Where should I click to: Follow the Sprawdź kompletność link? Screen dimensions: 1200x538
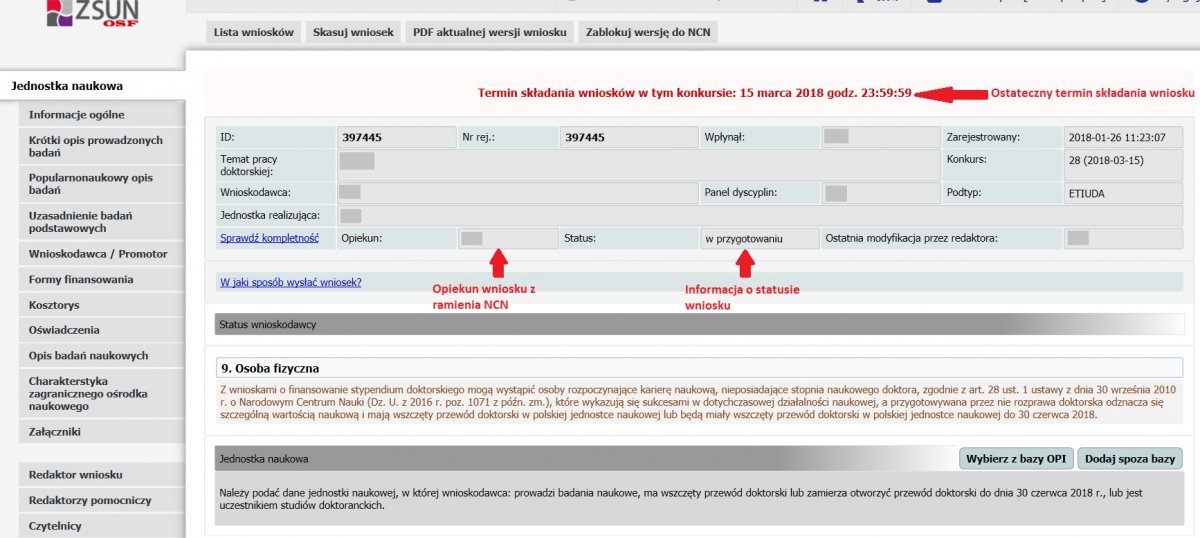click(269, 238)
